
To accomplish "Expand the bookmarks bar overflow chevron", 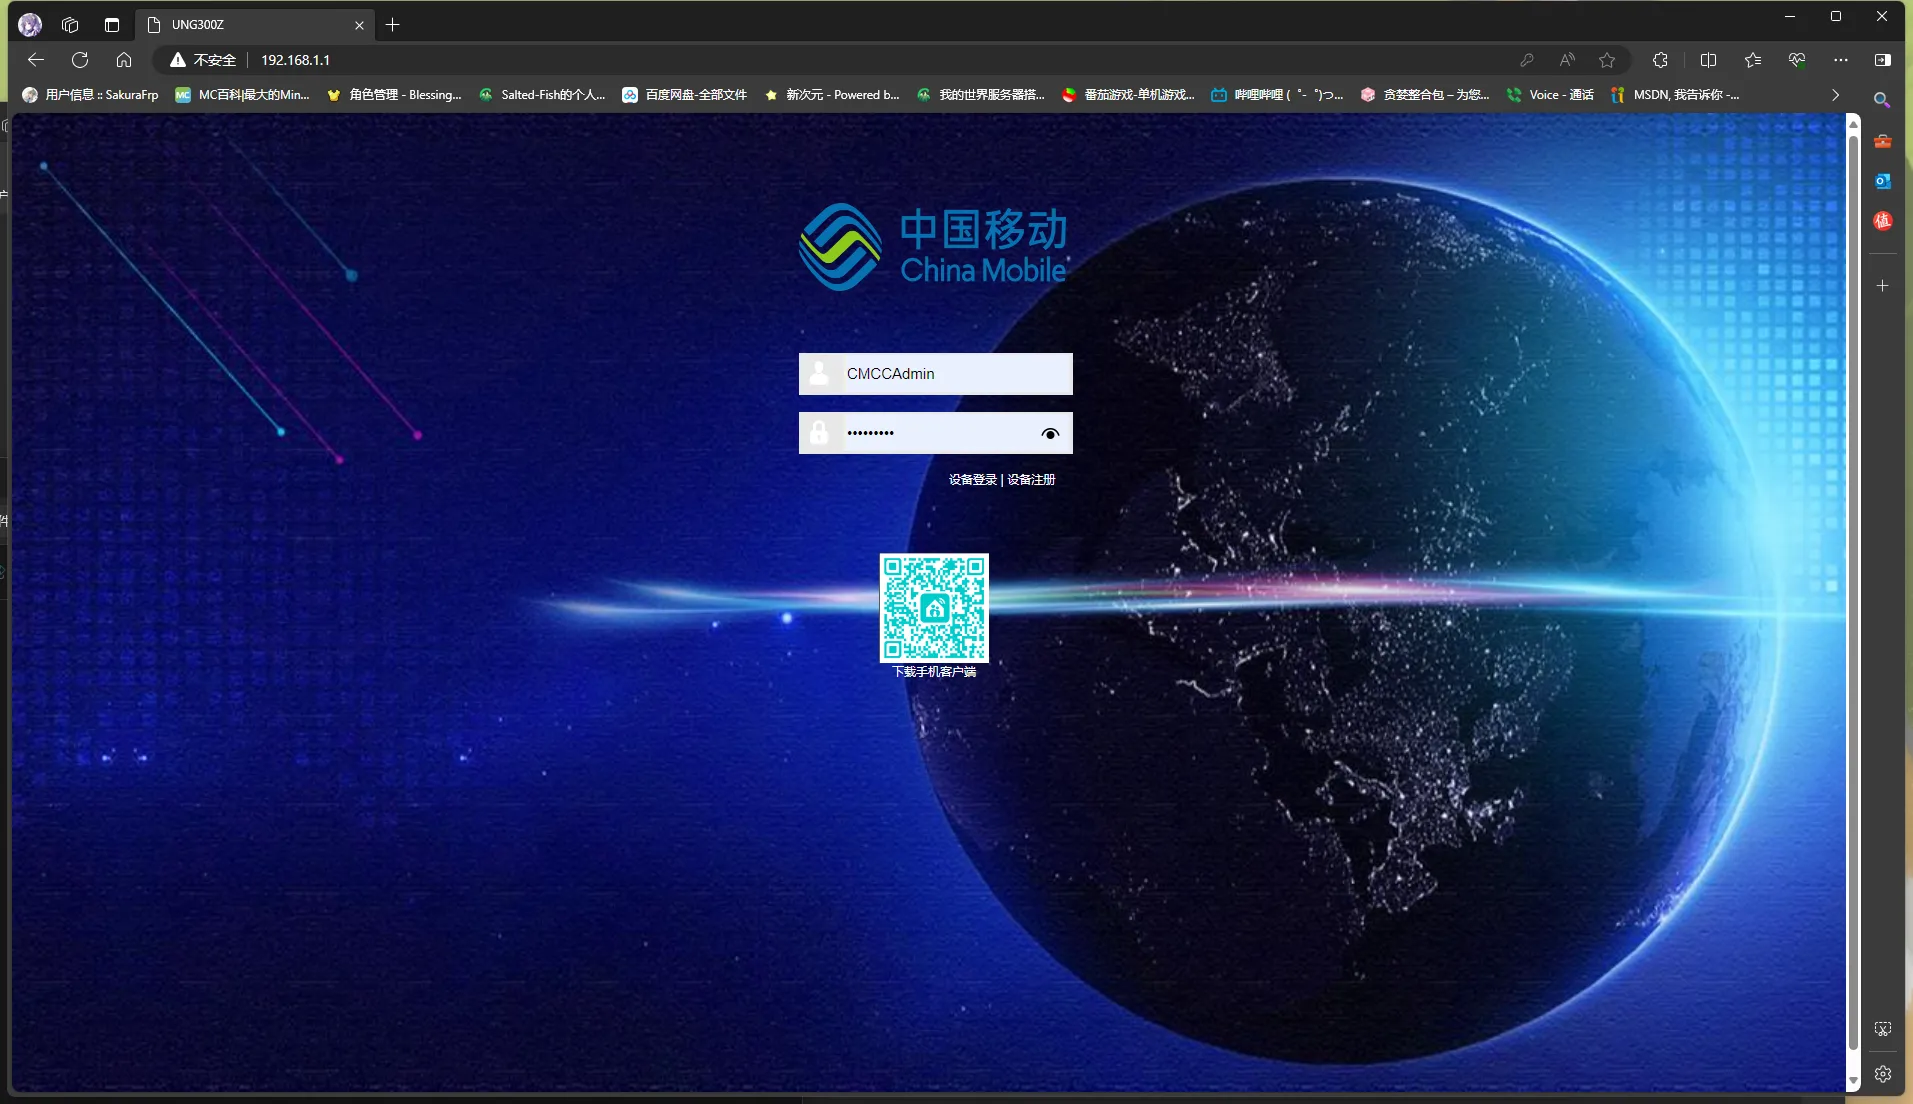I will [x=1835, y=95].
